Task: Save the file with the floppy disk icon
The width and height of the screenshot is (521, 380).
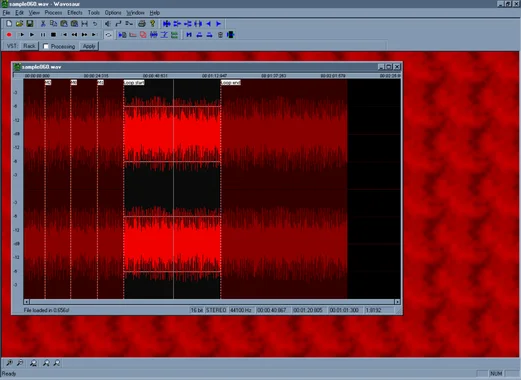Action: coord(30,24)
